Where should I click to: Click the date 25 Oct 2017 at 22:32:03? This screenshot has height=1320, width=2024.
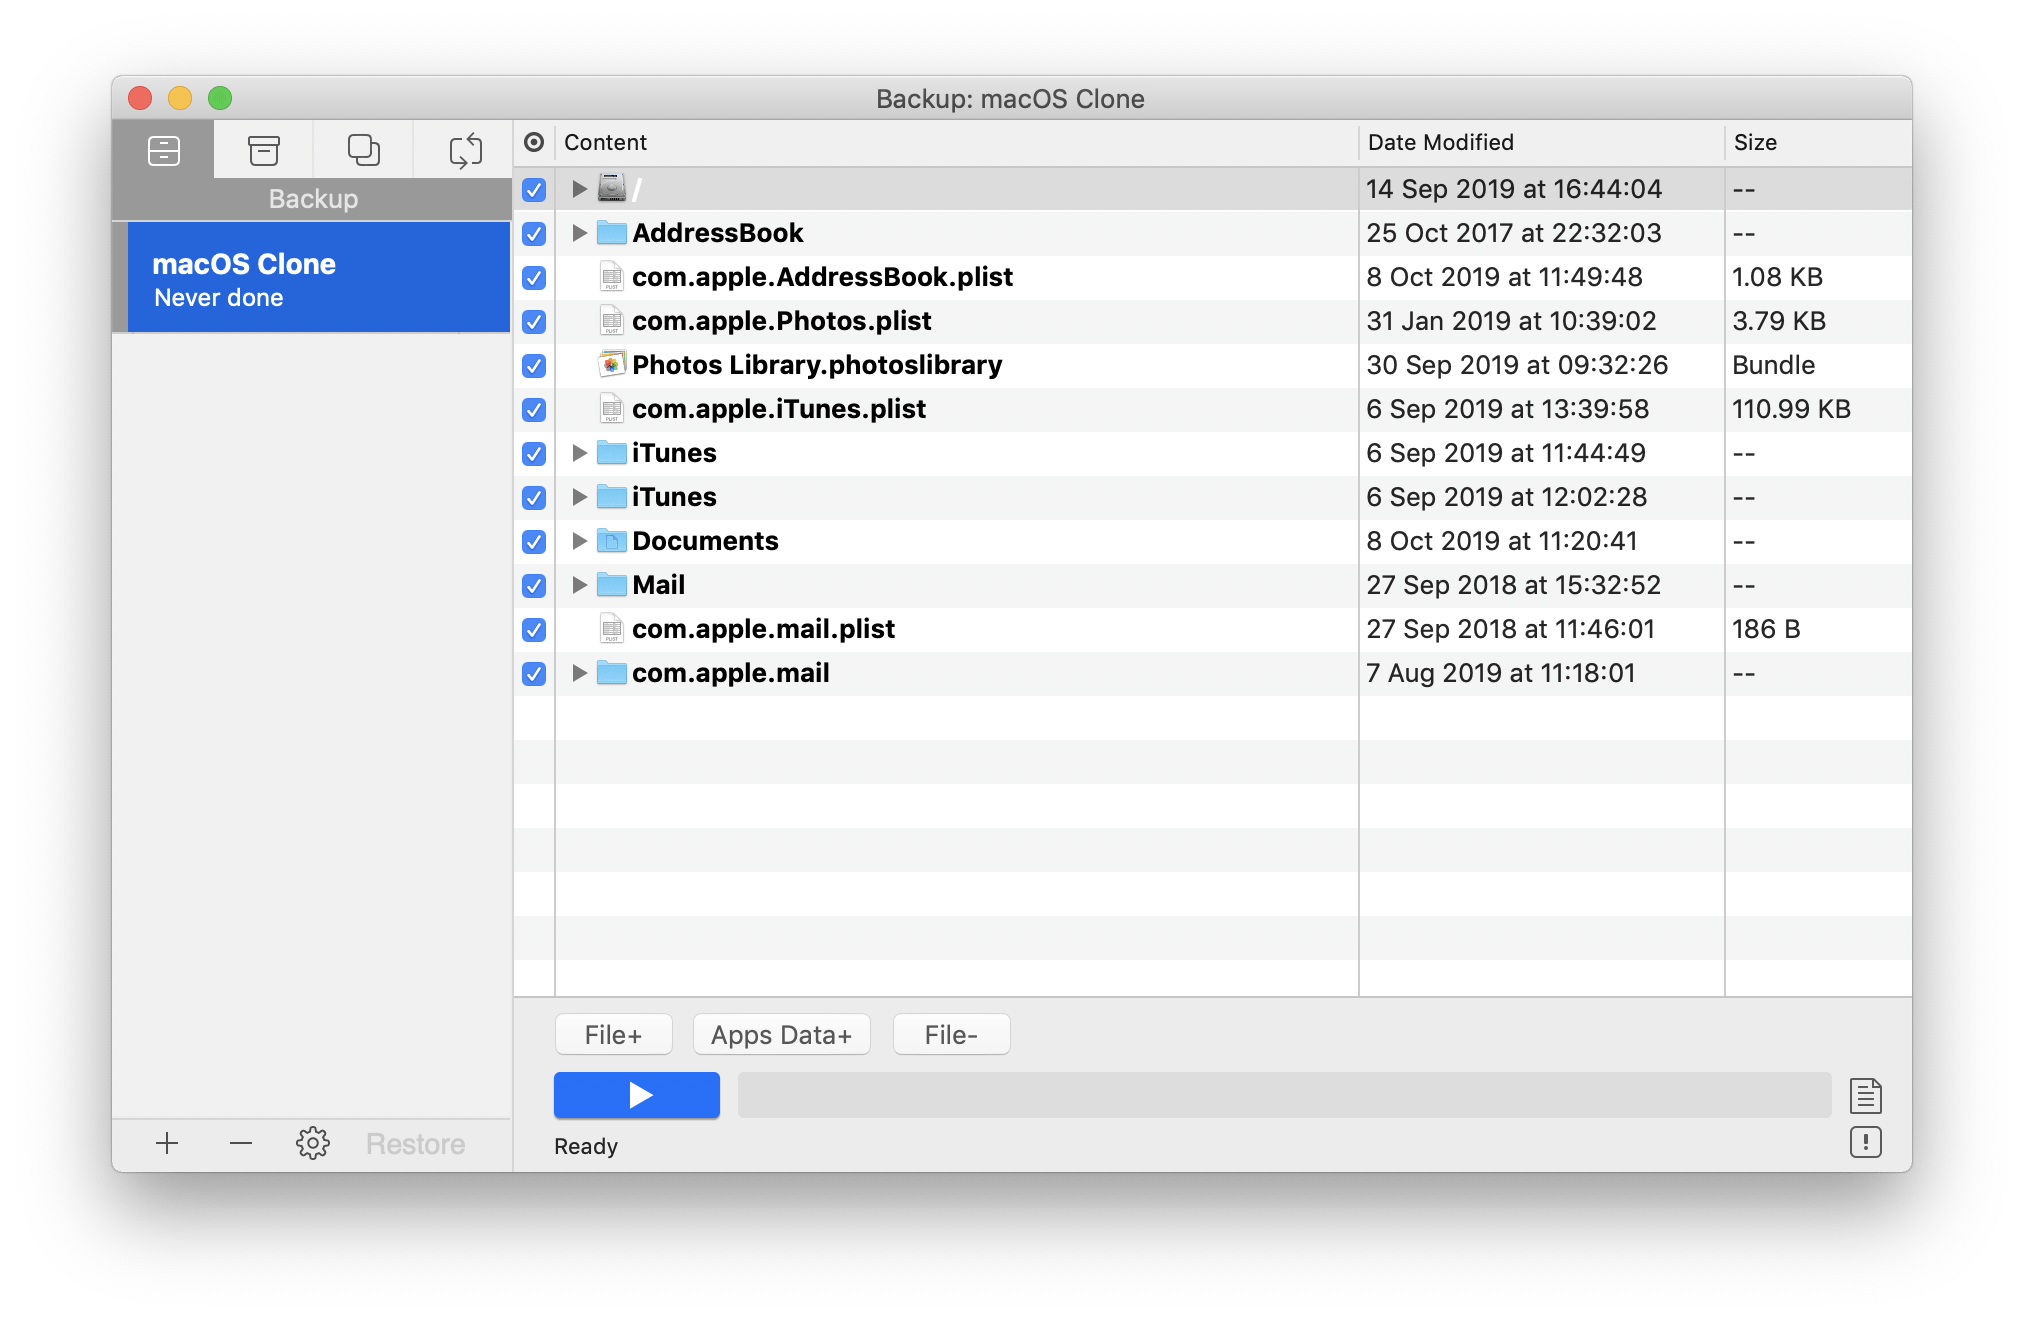(1514, 233)
